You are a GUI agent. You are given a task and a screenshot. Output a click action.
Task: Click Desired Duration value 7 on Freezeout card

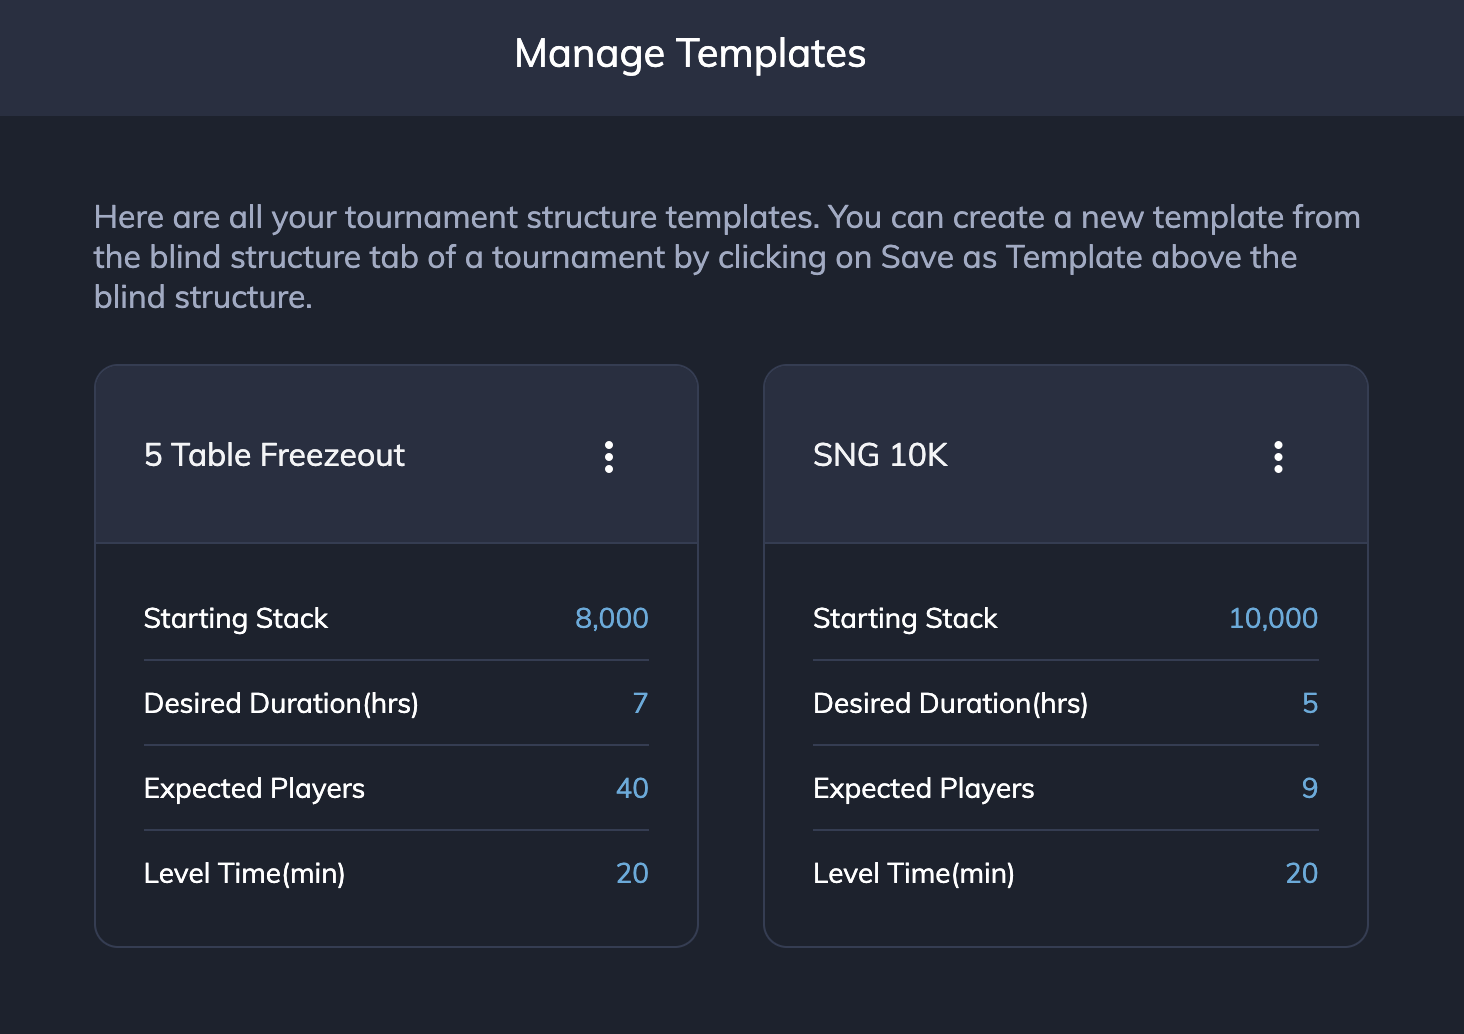(642, 703)
